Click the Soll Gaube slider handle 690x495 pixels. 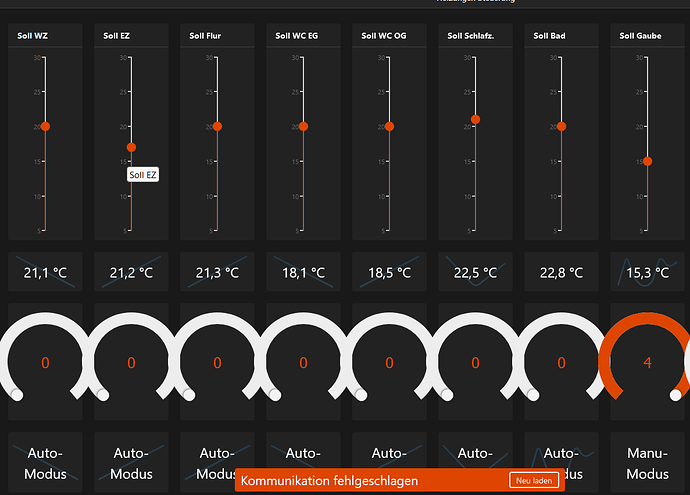(647, 161)
